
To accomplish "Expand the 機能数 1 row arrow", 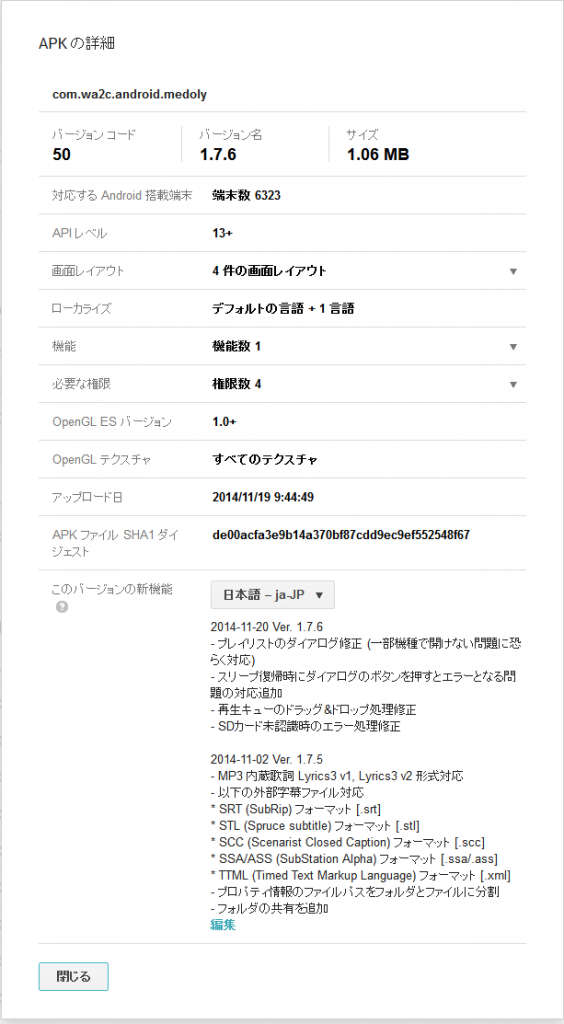I will tap(513, 346).
